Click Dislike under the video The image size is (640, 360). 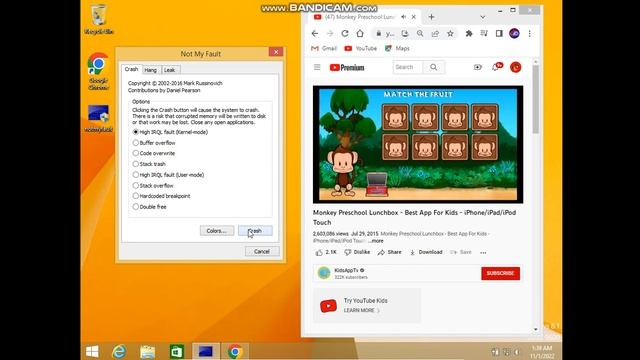point(357,252)
